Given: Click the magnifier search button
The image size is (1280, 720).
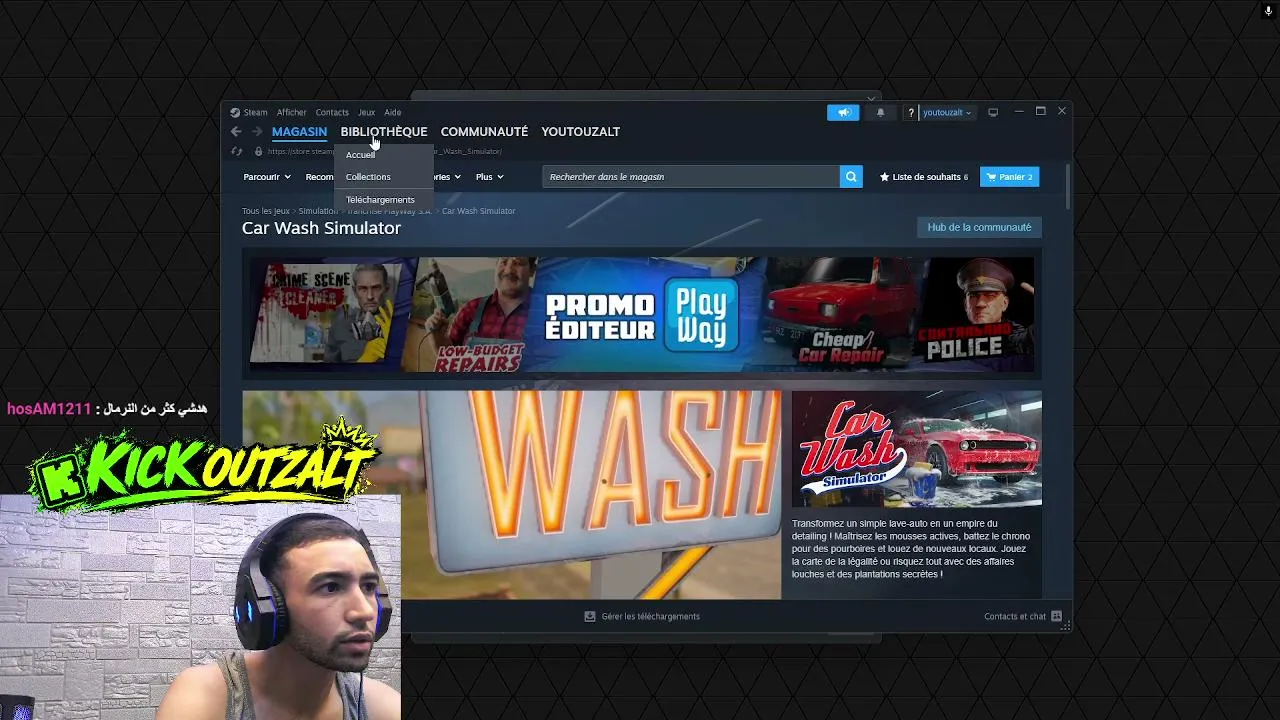Looking at the screenshot, I should coord(851,177).
